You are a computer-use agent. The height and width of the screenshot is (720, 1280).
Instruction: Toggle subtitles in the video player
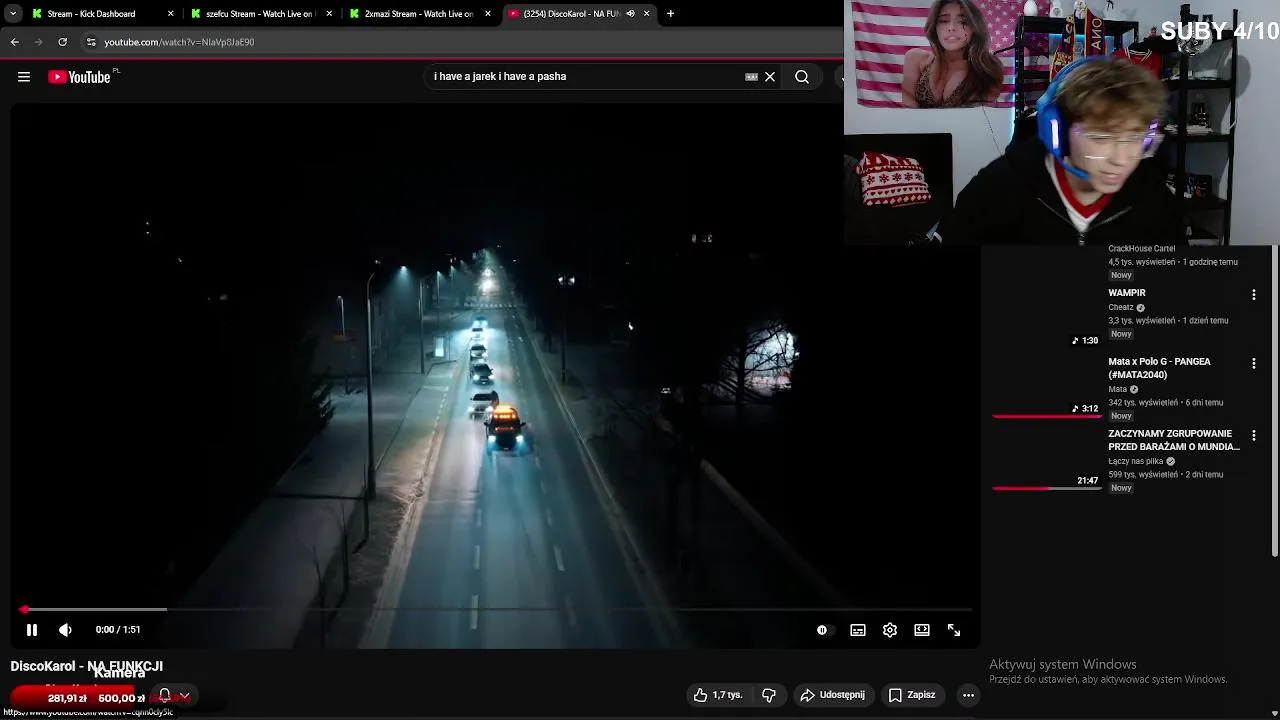coord(858,630)
